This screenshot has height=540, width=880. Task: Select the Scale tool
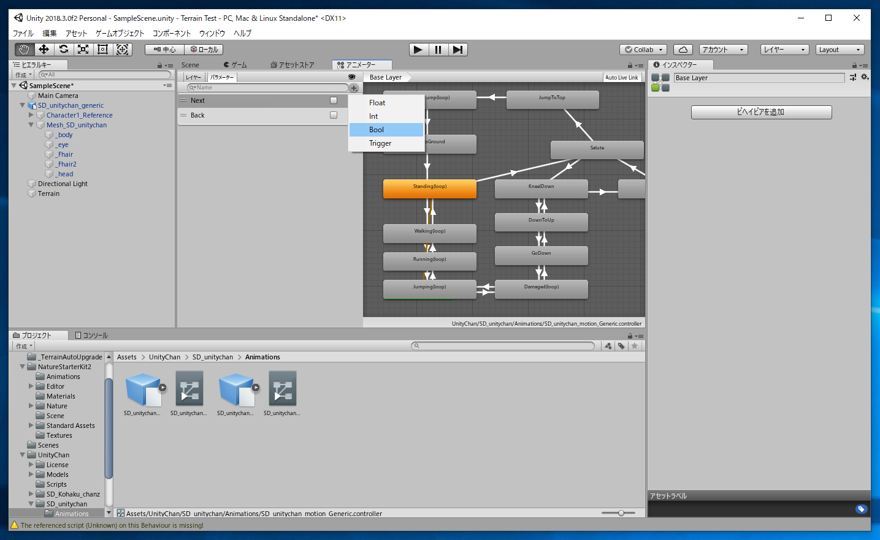tap(83, 49)
